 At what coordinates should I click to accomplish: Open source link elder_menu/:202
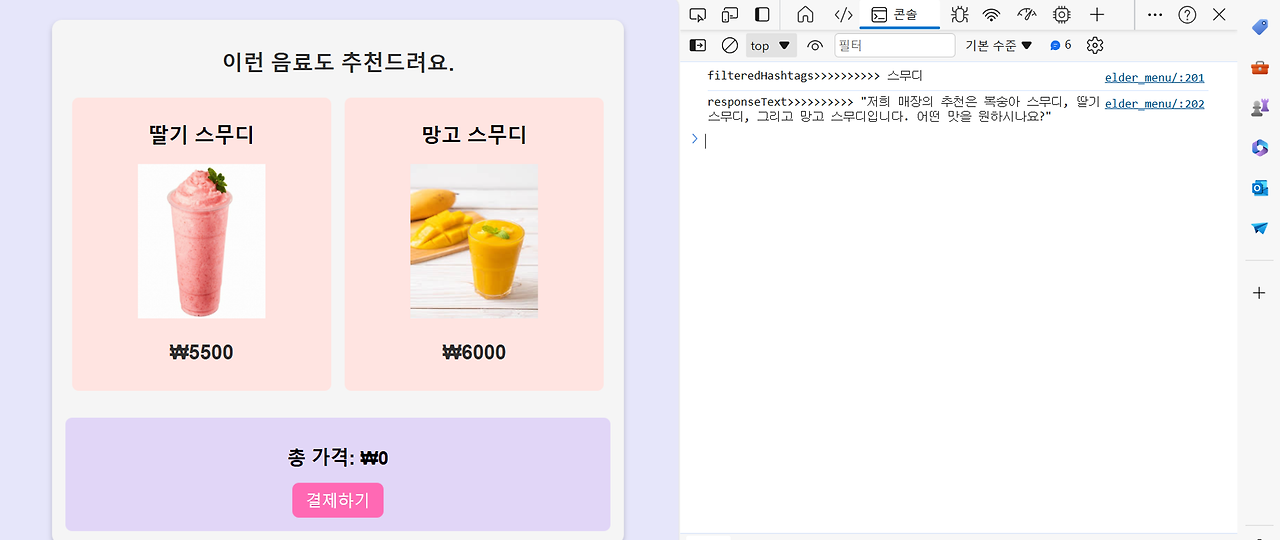click(1154, 103)
